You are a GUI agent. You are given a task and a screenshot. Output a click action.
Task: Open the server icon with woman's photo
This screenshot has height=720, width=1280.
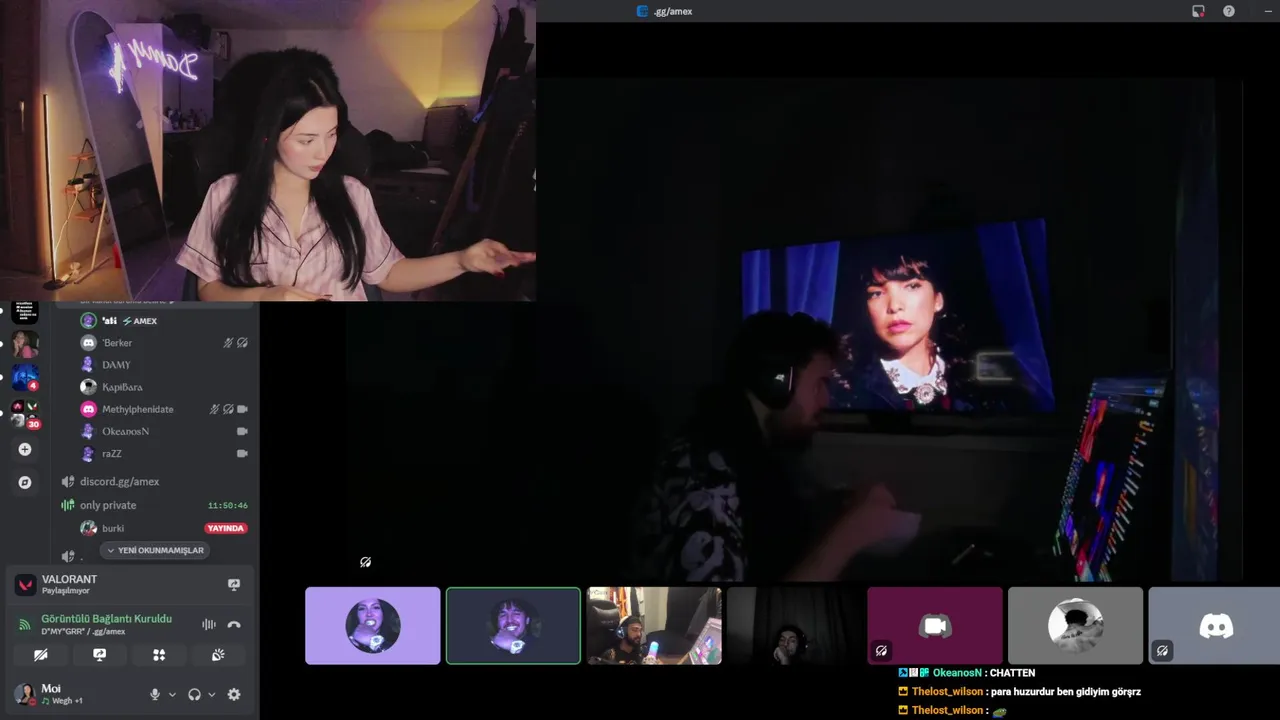pos(25,344)
